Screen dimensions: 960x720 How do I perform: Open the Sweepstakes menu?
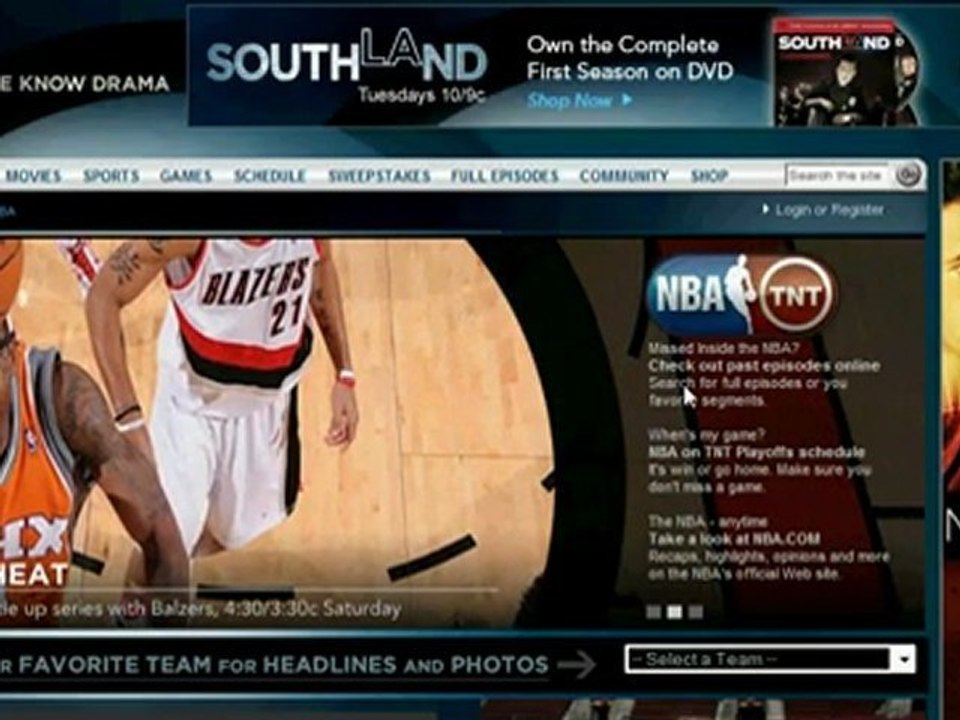pos(379,176)
